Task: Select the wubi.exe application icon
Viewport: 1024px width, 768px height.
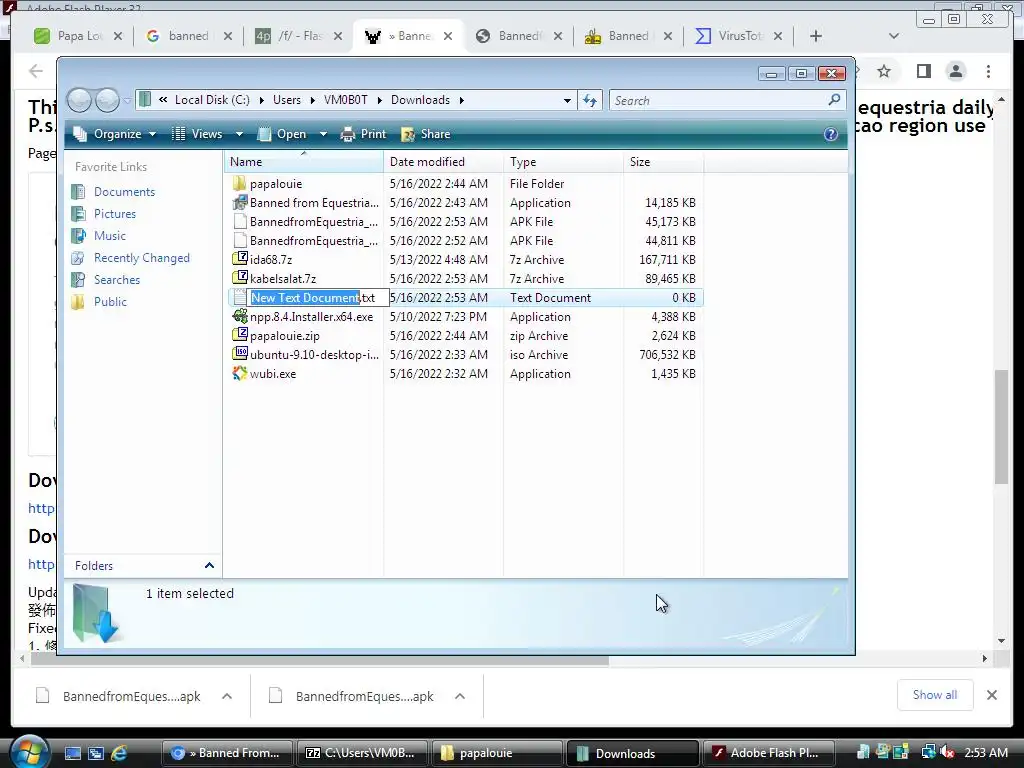Action: [240, 374]
